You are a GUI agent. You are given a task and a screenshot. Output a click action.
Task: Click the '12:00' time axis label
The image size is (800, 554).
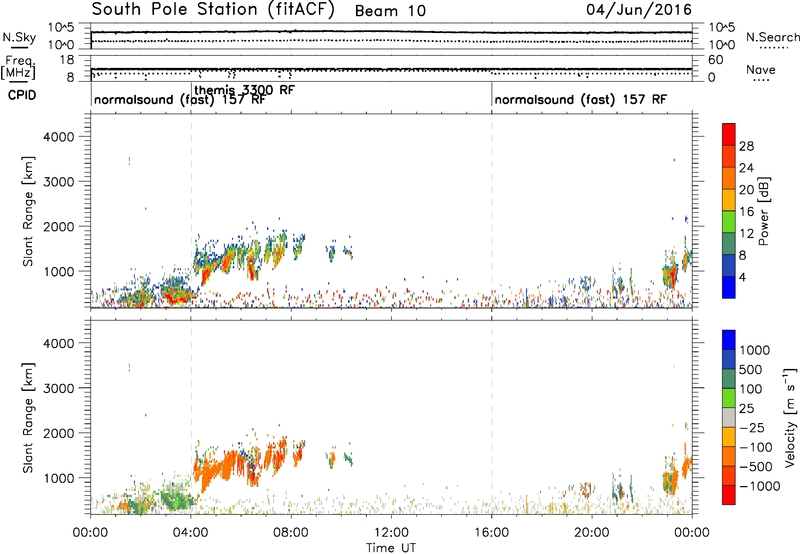pos(391,533)
